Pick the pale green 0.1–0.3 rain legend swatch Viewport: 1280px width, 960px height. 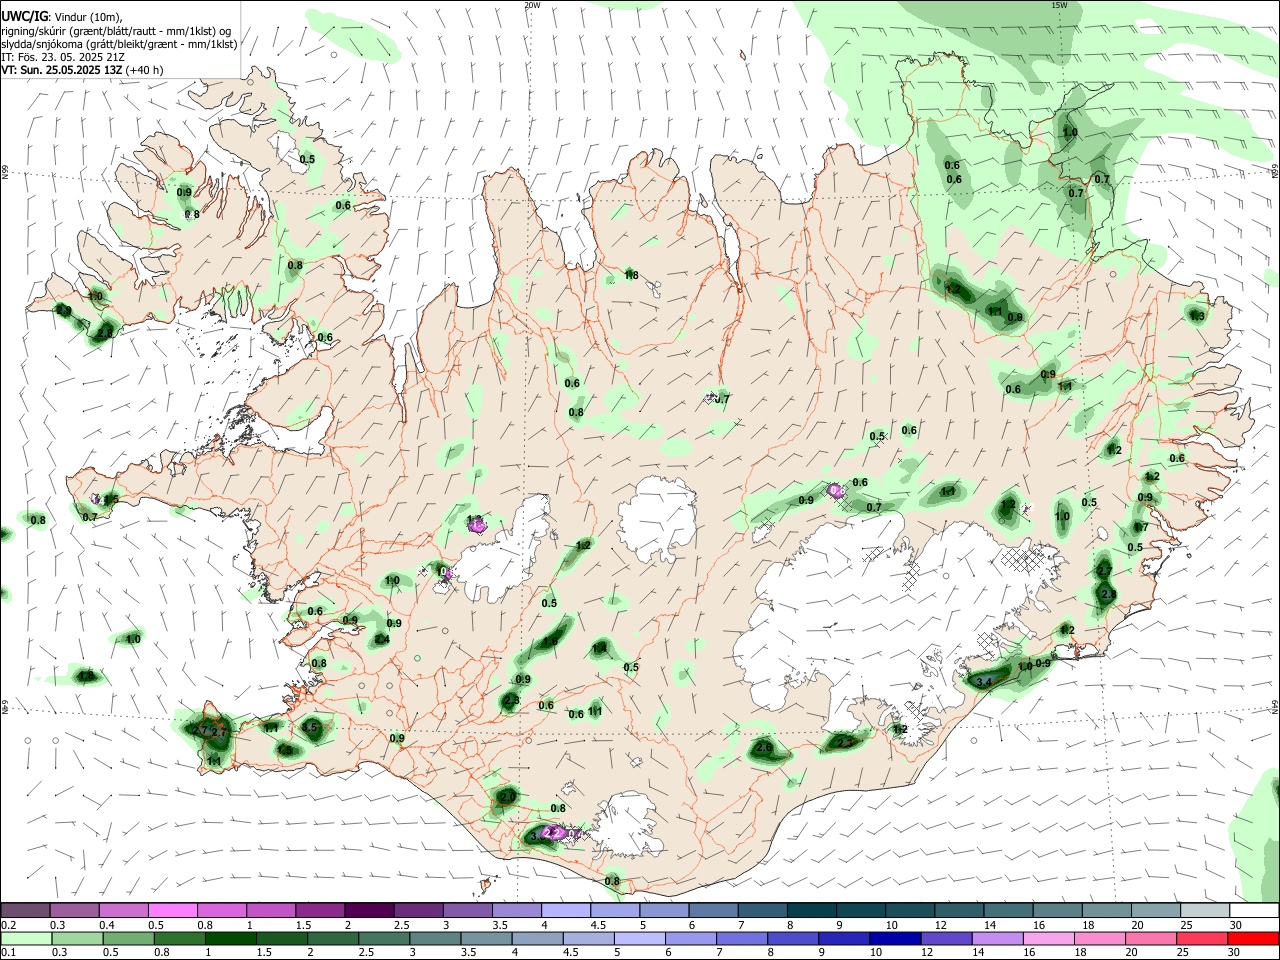click(x=26, y=938)
